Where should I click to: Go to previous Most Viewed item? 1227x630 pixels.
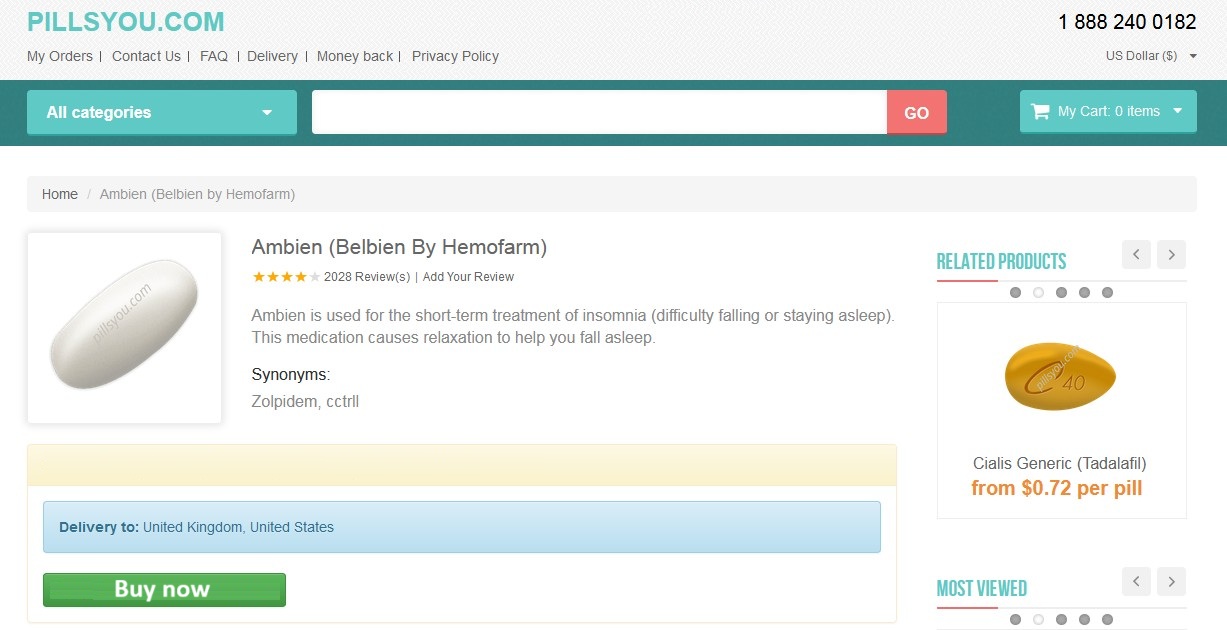pos(1136,581)
